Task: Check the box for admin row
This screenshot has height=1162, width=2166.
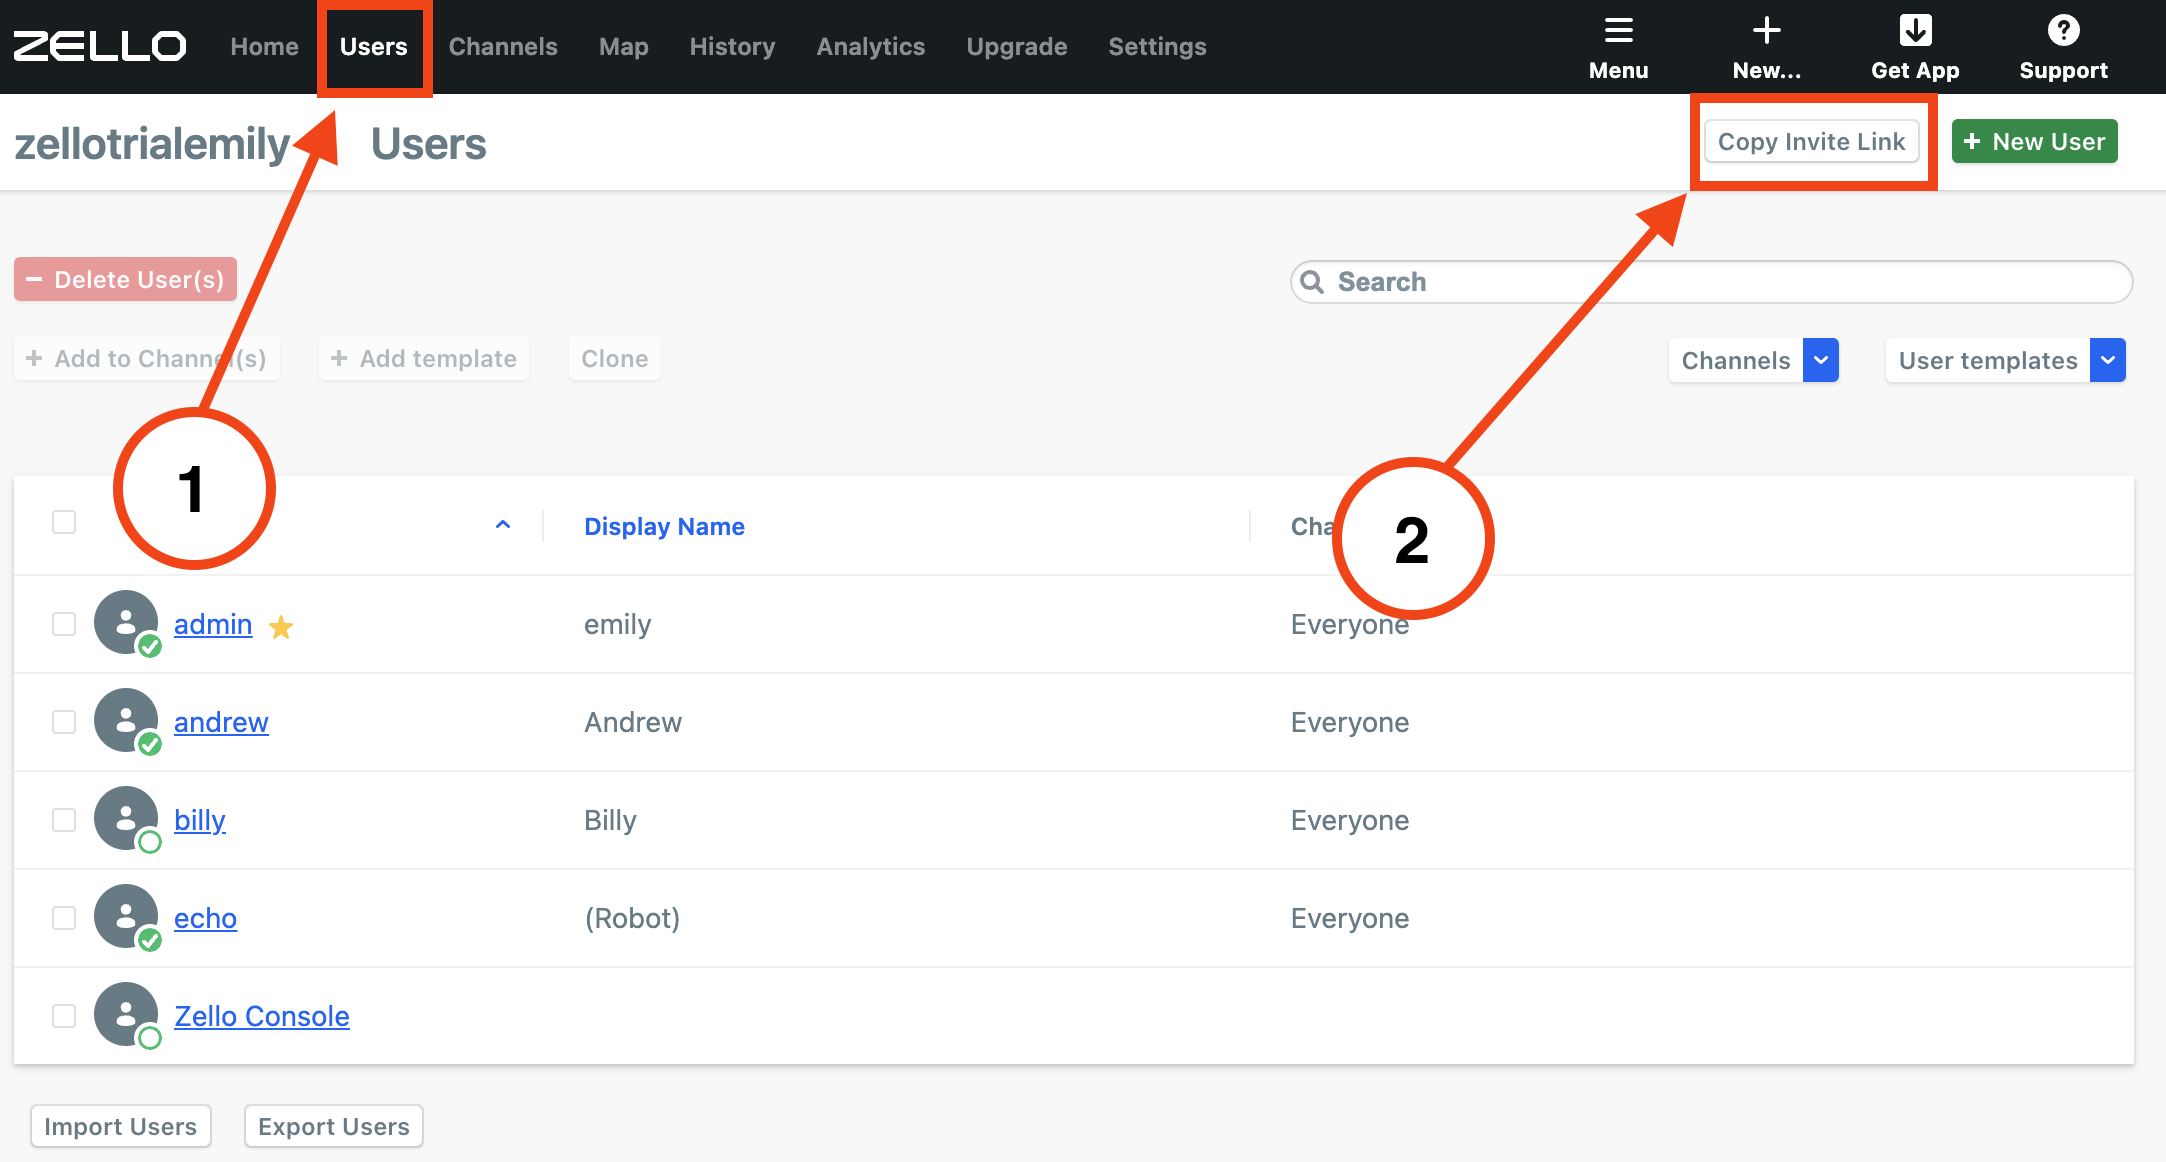Action: [64, 624]
